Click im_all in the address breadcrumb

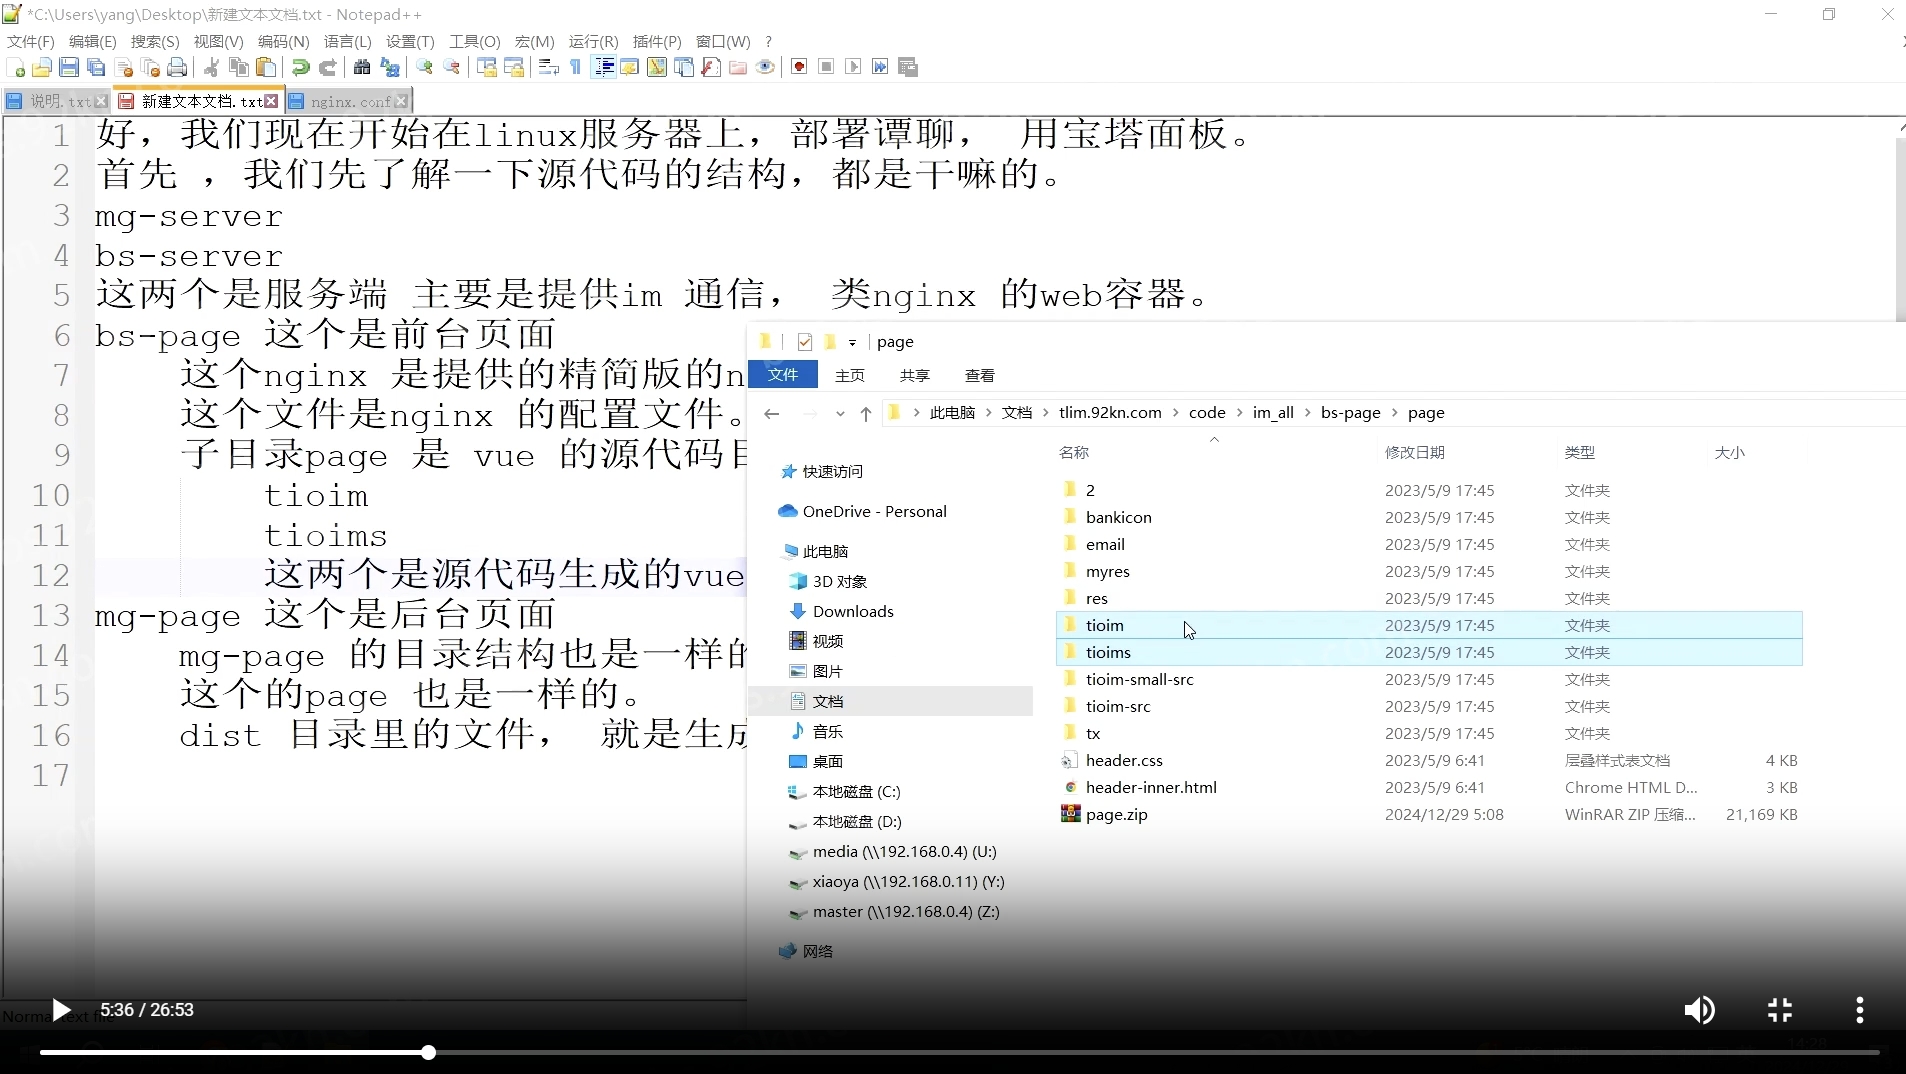point(1272,413)
